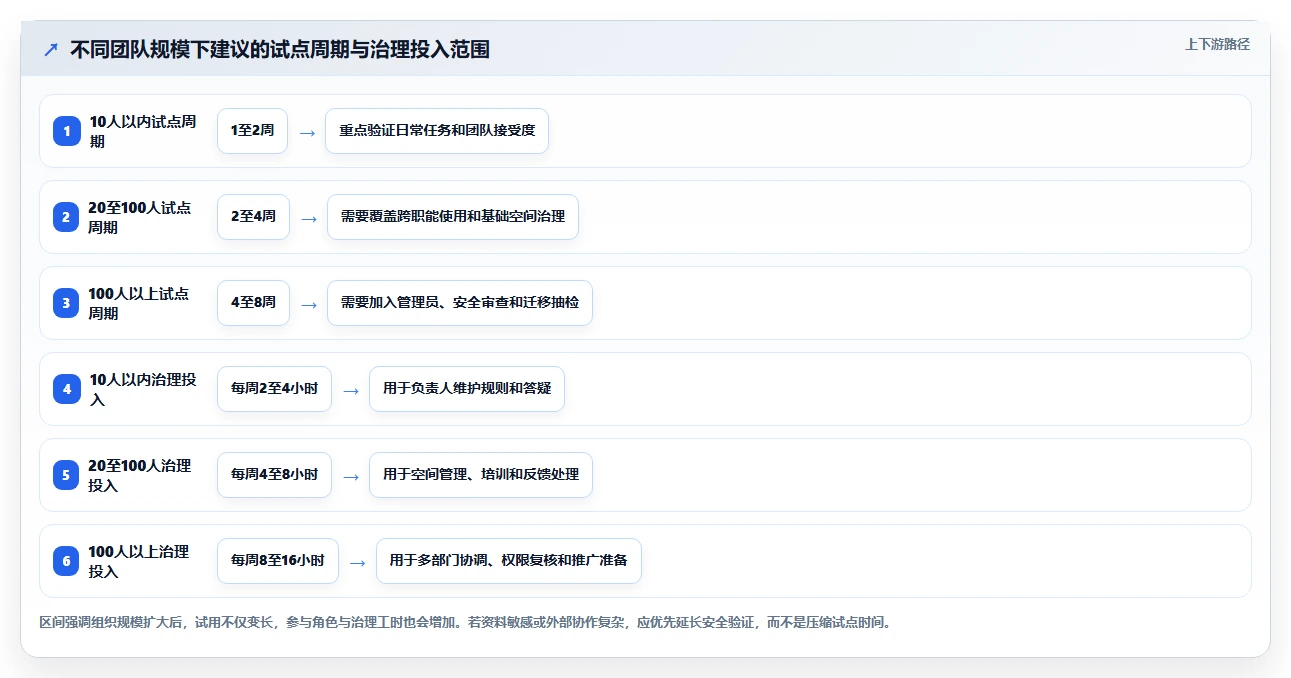
Task: Click the 需要覆盖跨职能使用和基础空间治理 box
Action: point(453,217)
